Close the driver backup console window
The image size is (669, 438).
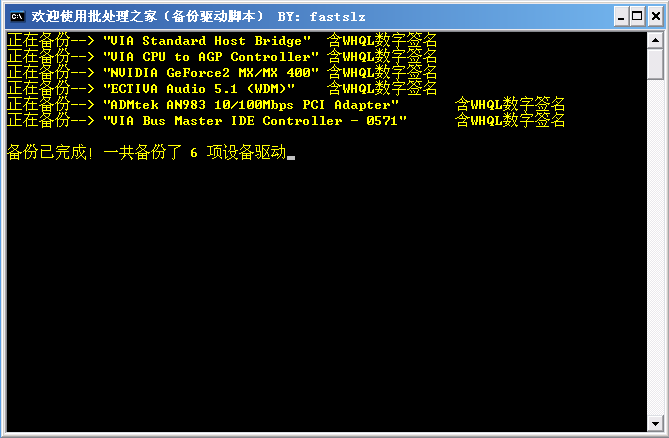656,17
